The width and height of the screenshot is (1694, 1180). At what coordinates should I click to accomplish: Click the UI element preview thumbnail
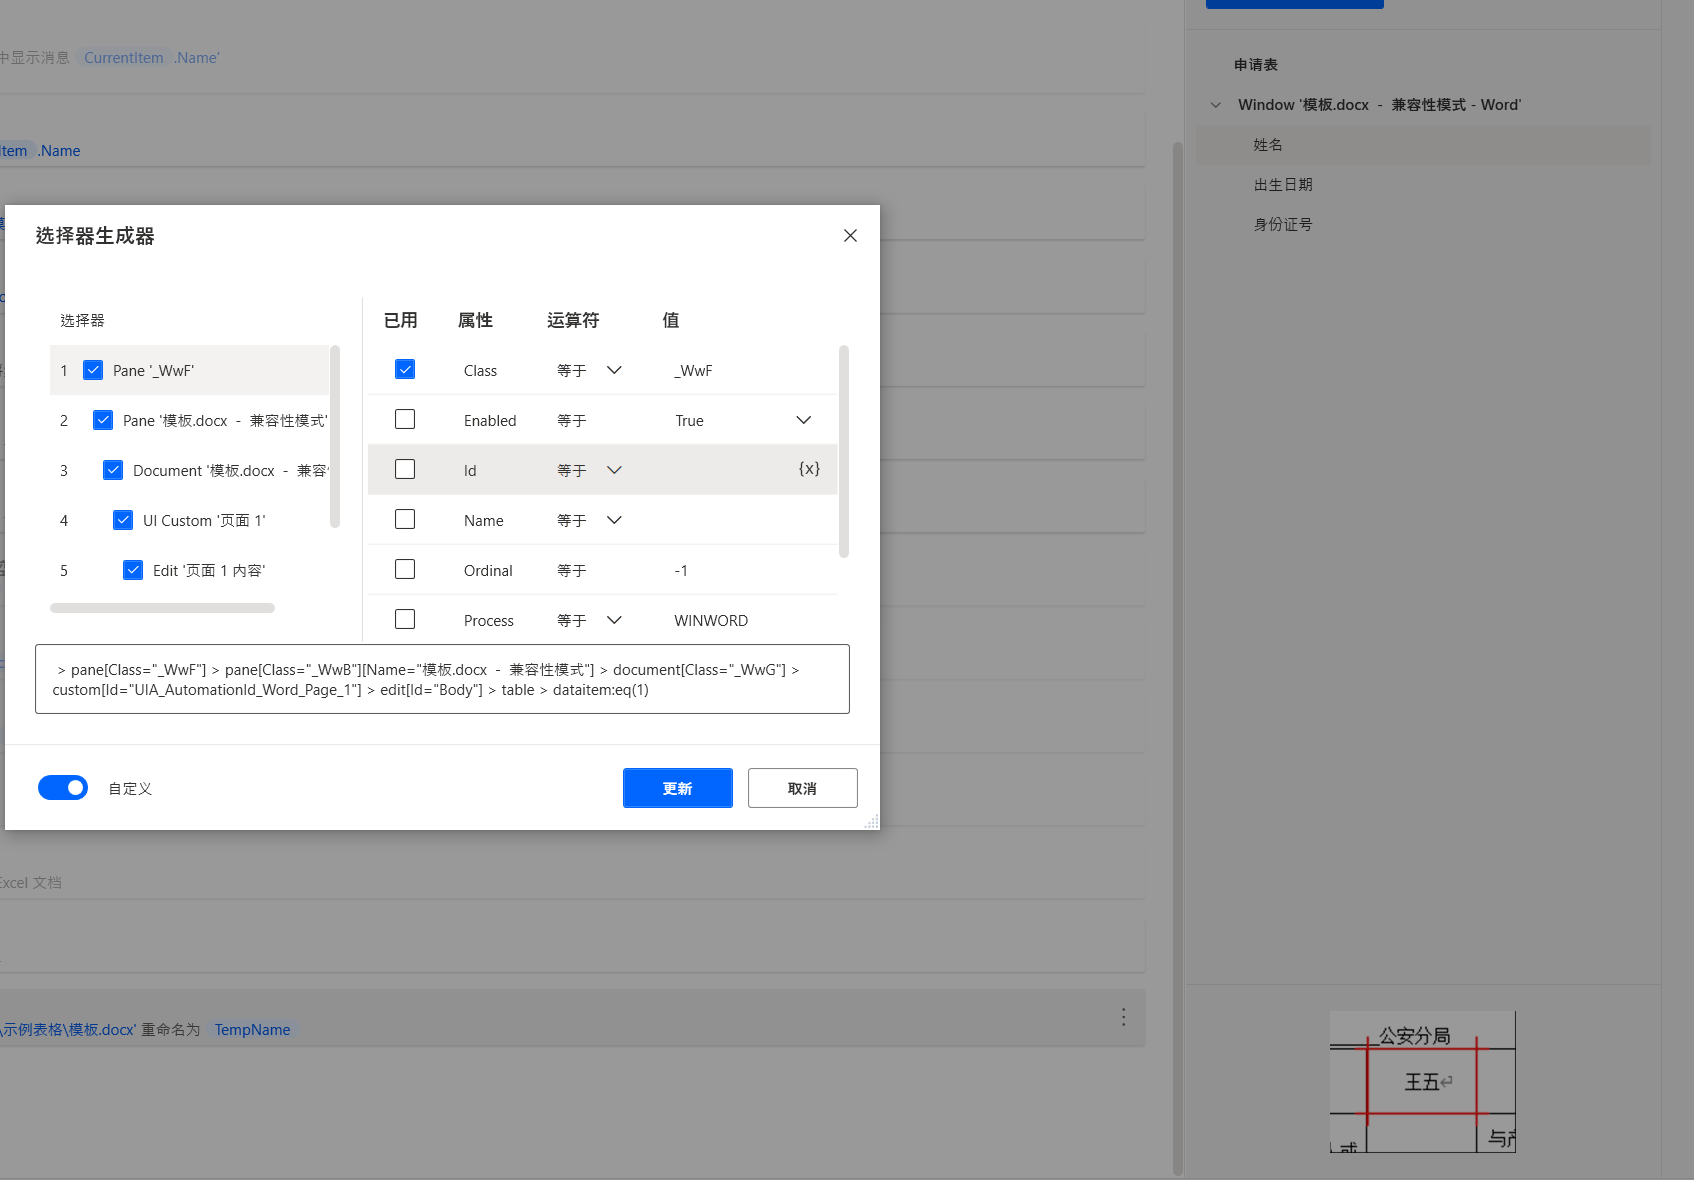tap(1422, 1082)
